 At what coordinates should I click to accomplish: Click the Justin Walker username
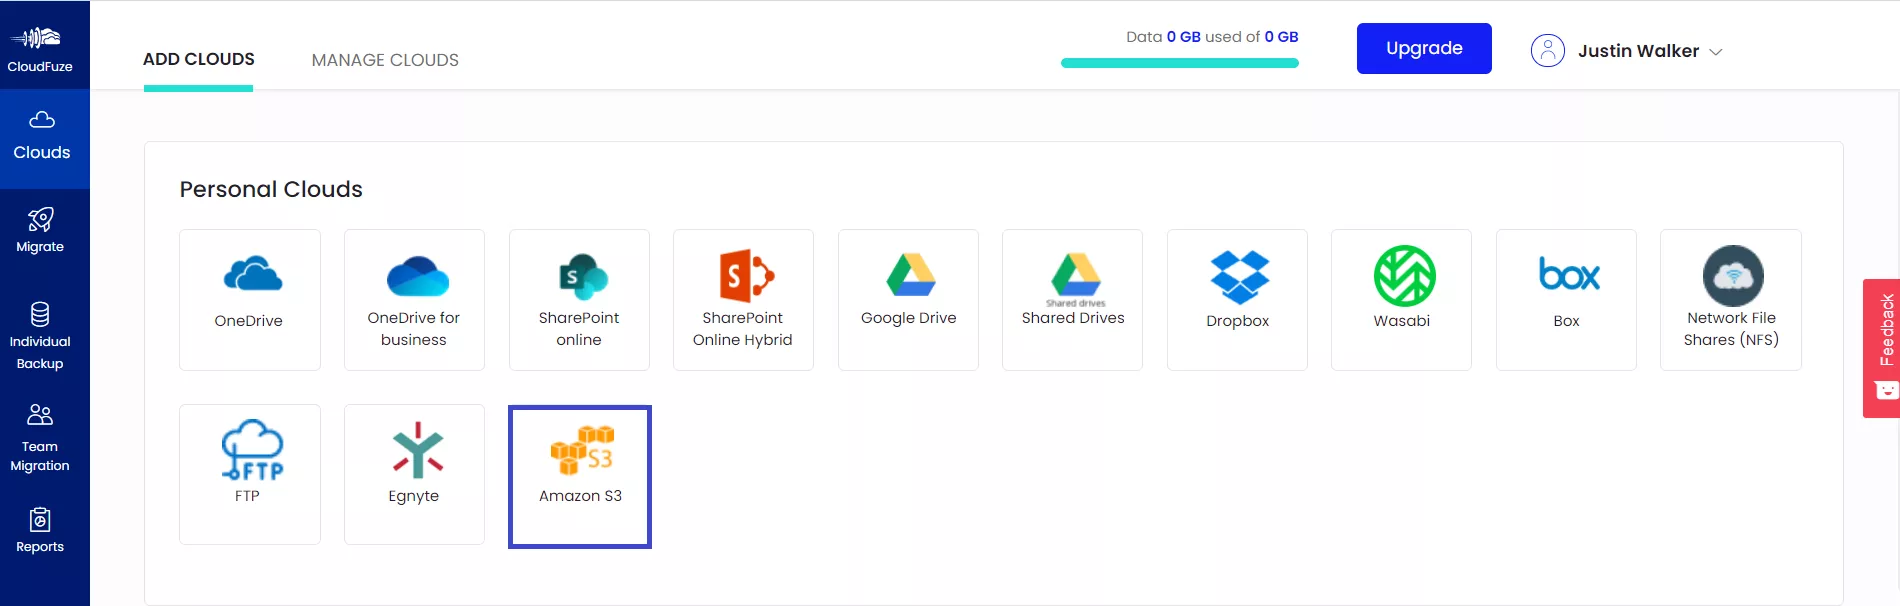coord(1638,51)
